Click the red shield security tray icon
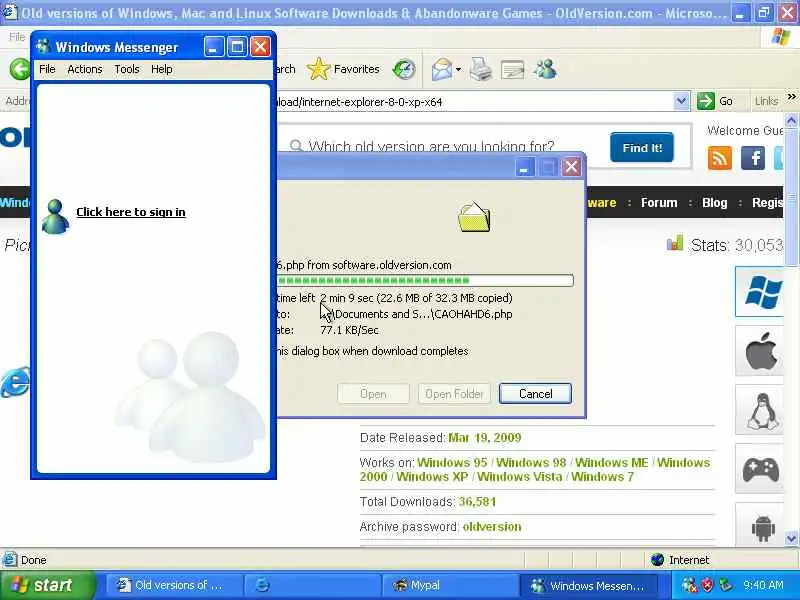The image size is (800, 600). (x=707, y=585)
